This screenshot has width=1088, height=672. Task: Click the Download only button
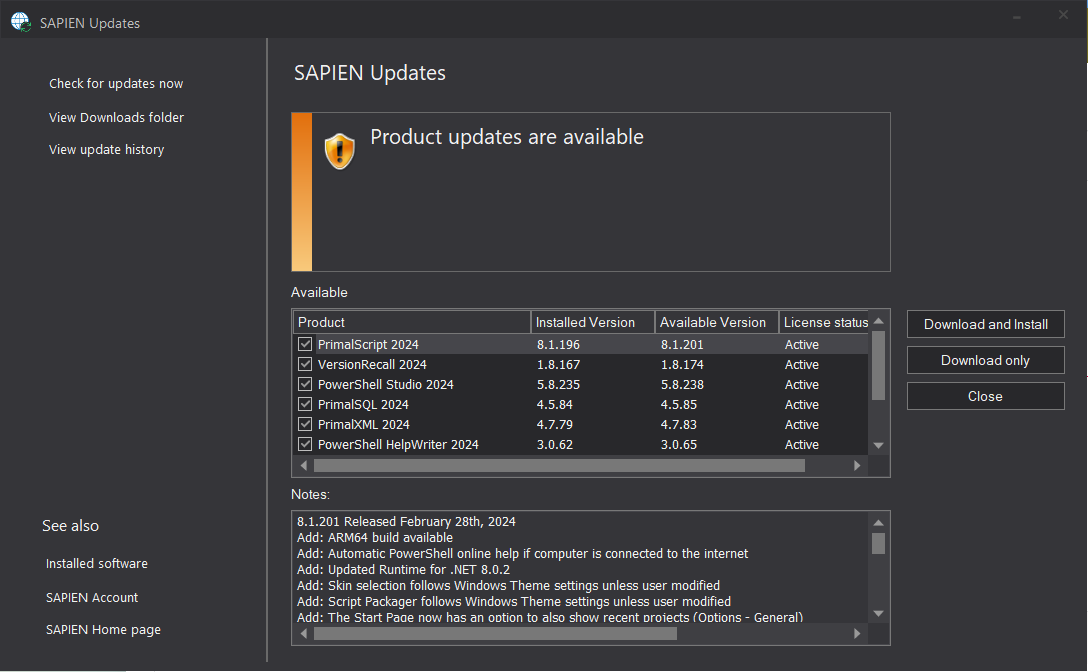click(985, 360)
